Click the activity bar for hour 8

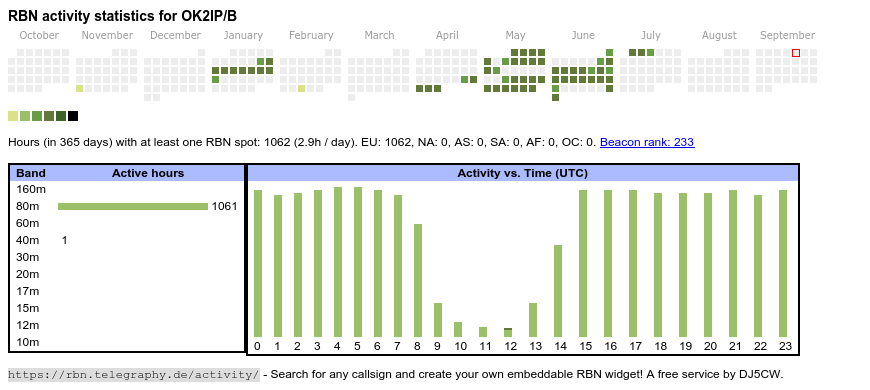pos(418,280)
